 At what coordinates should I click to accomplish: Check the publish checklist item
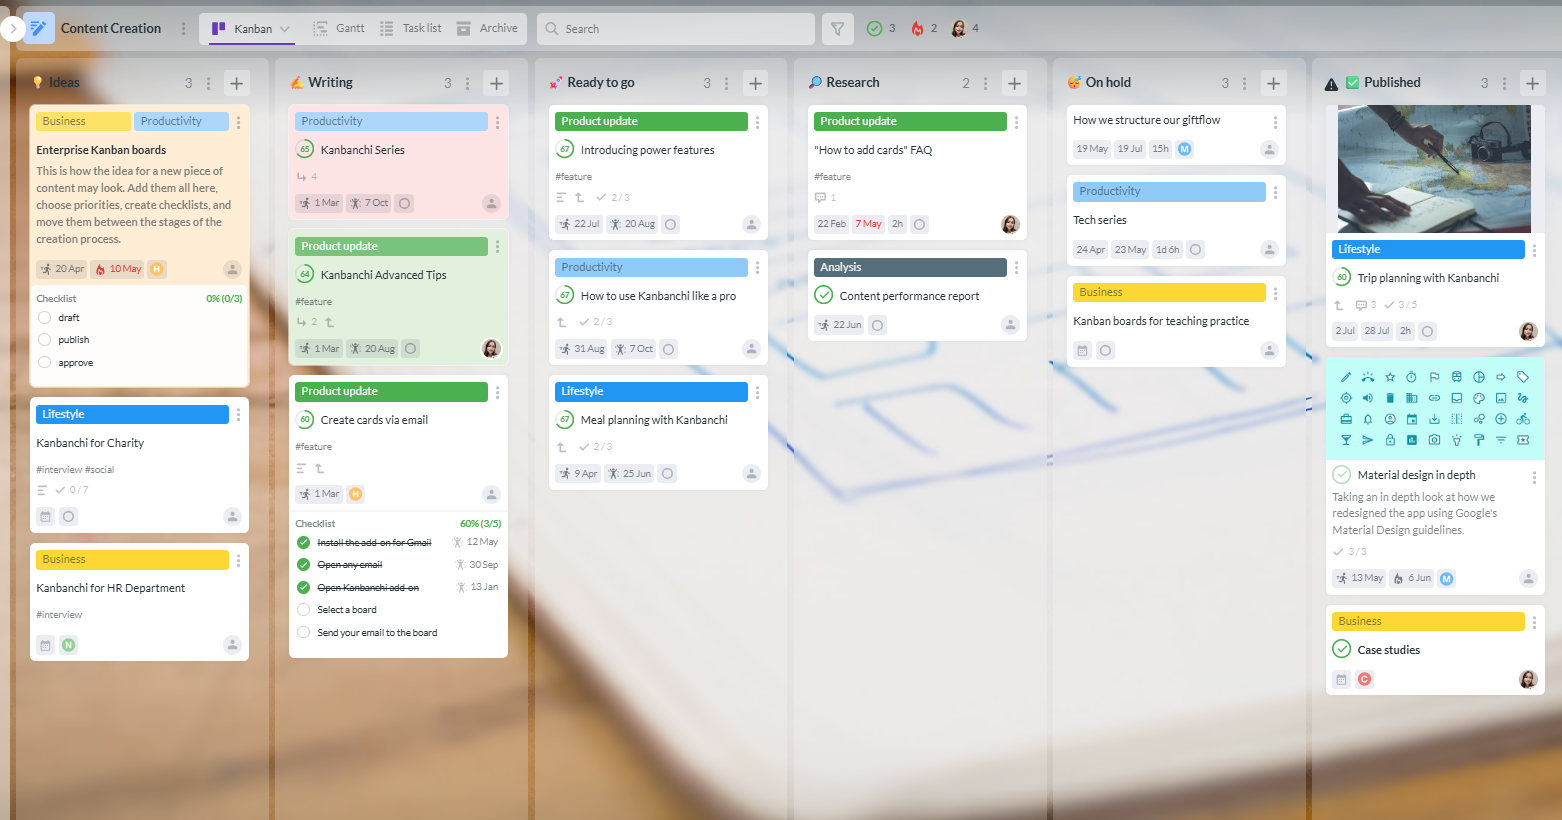click(x=44, y=339)
